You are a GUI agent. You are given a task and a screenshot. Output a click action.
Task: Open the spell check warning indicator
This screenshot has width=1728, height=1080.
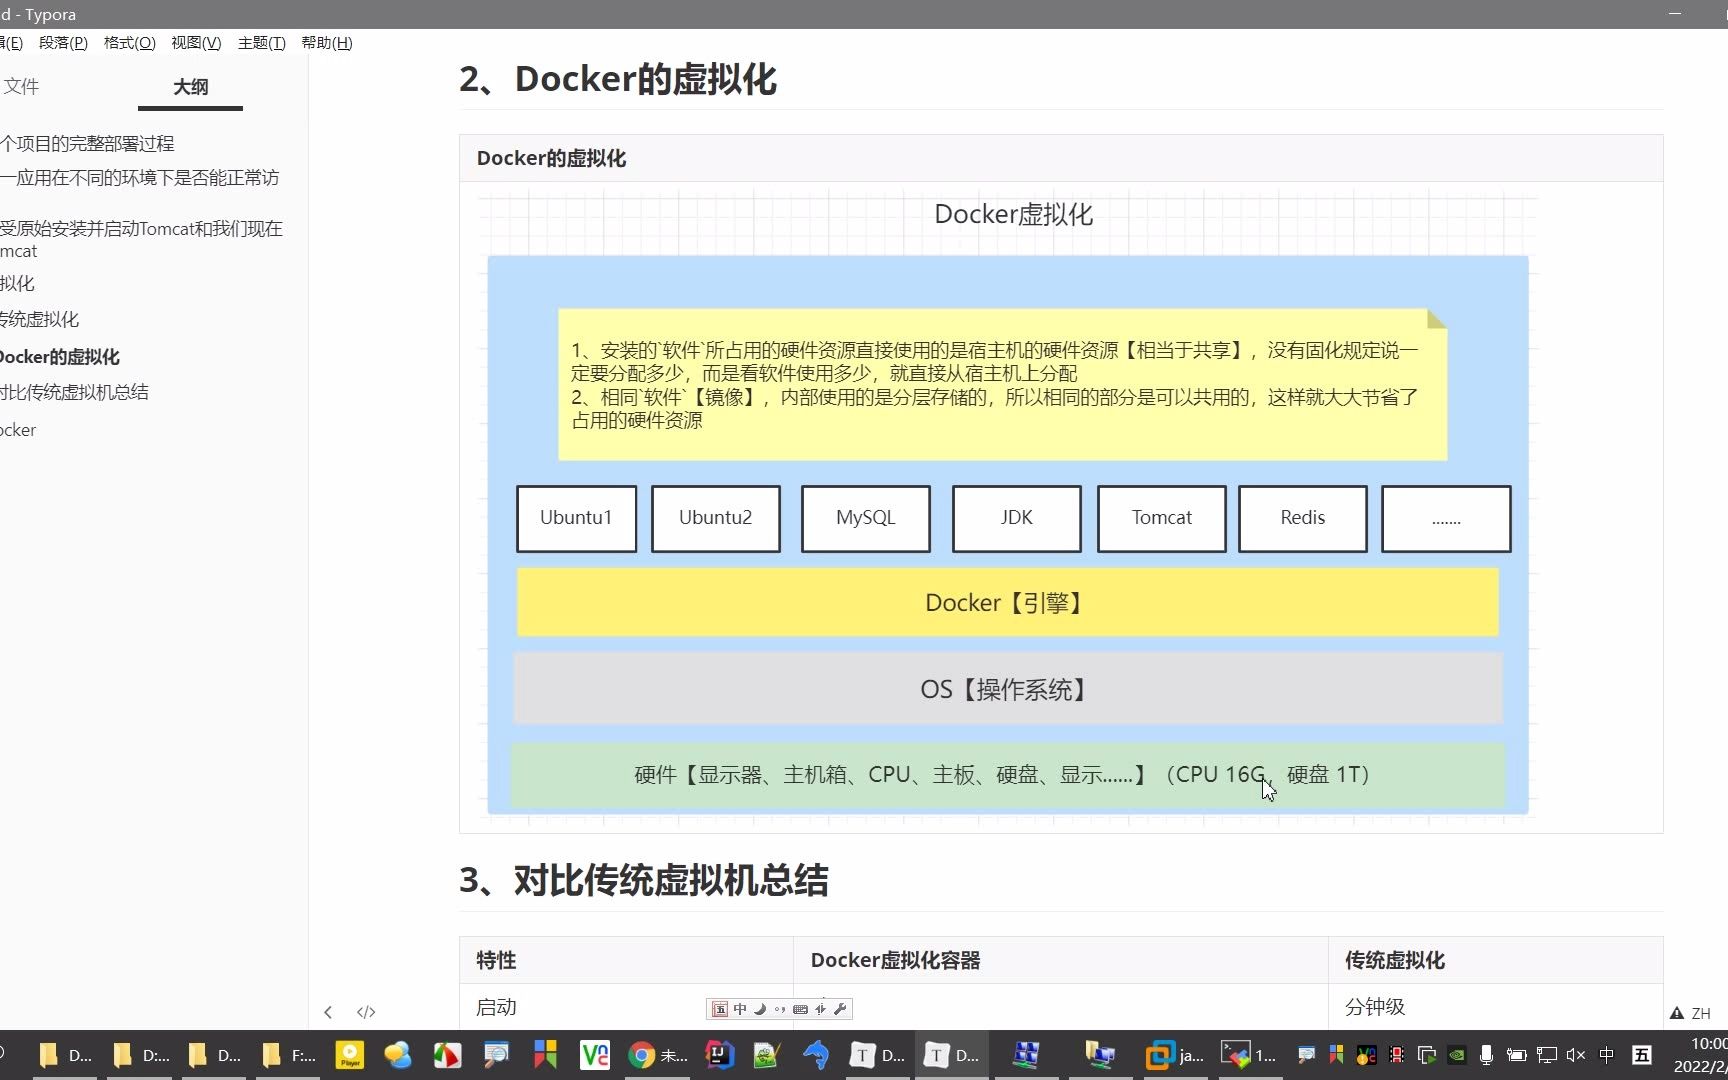pyautogui.click(x=1676, y=1013)
